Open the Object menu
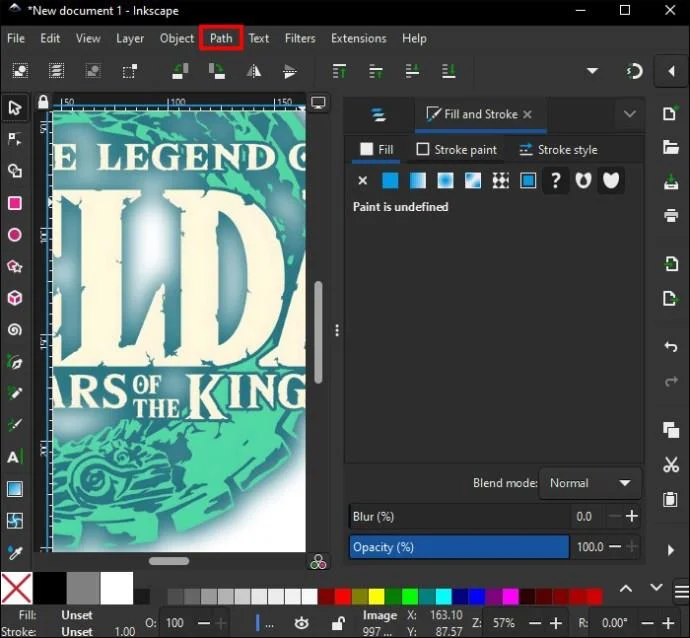 click(177, 38)
